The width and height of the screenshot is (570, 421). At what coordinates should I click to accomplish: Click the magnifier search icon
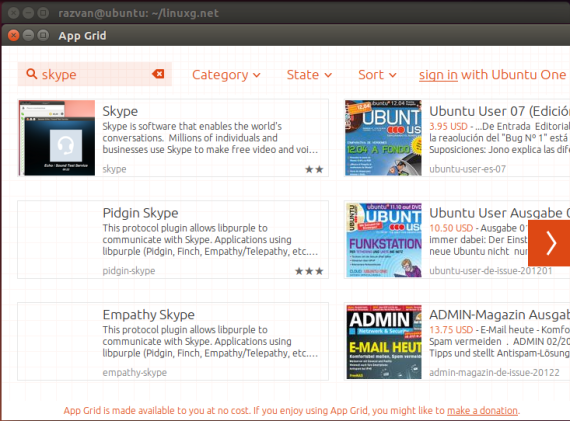click(x=32, y=74)
